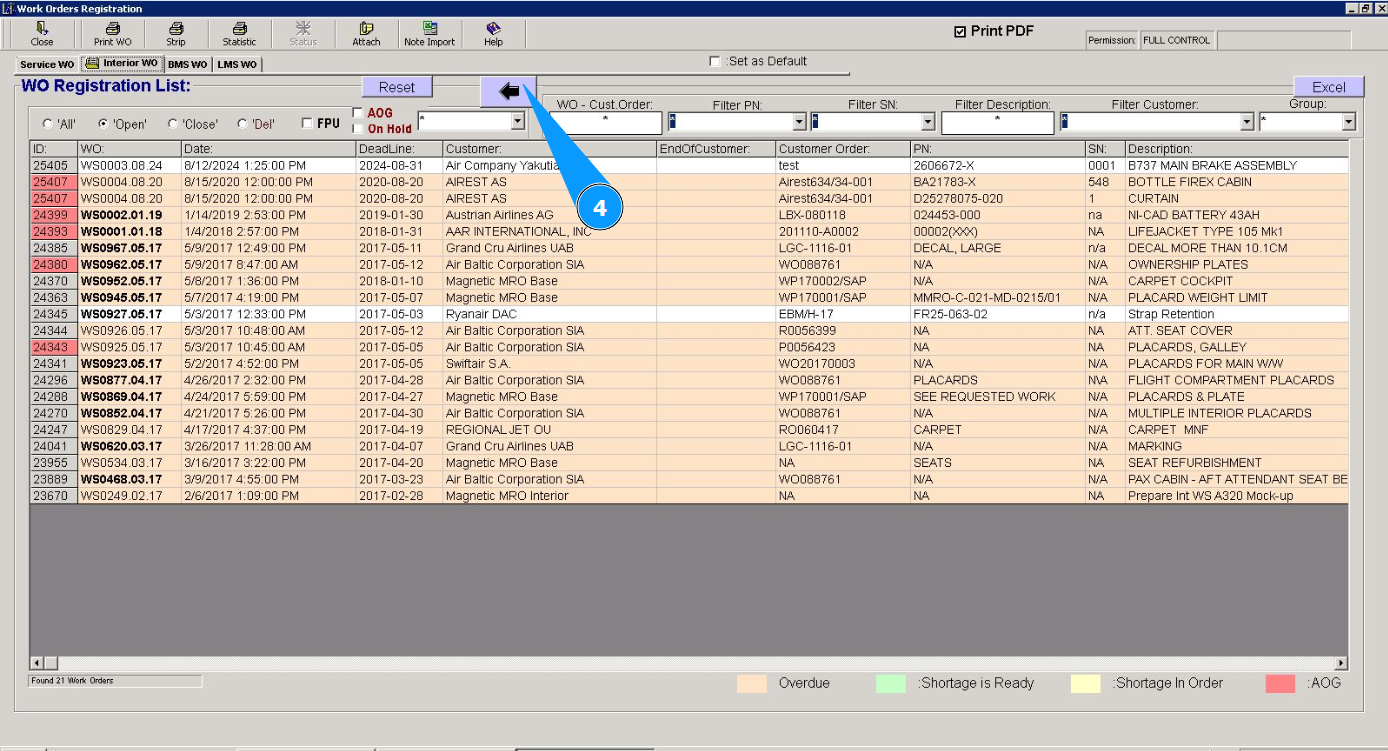Screen dimensions: 1388x751
Task: Click the Close toolbar icon
Action: (42, 29)
